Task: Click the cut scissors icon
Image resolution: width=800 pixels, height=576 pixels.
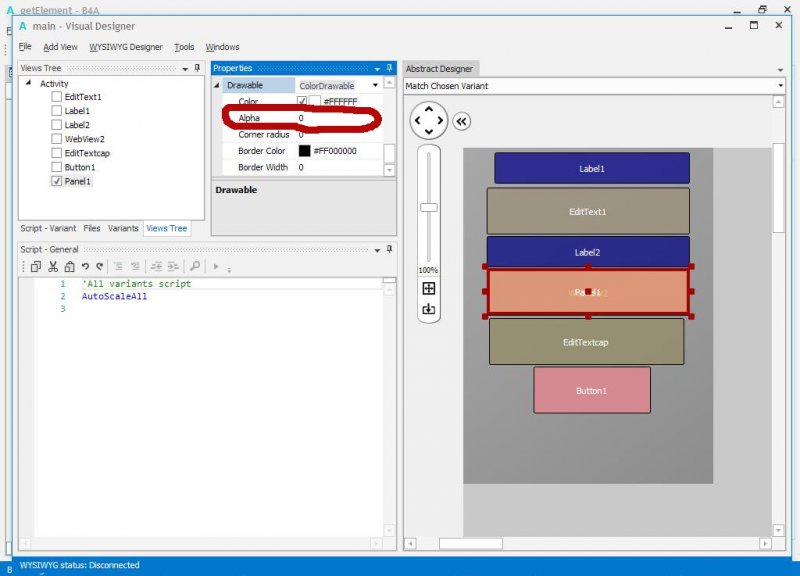Action: coord(53,266)
